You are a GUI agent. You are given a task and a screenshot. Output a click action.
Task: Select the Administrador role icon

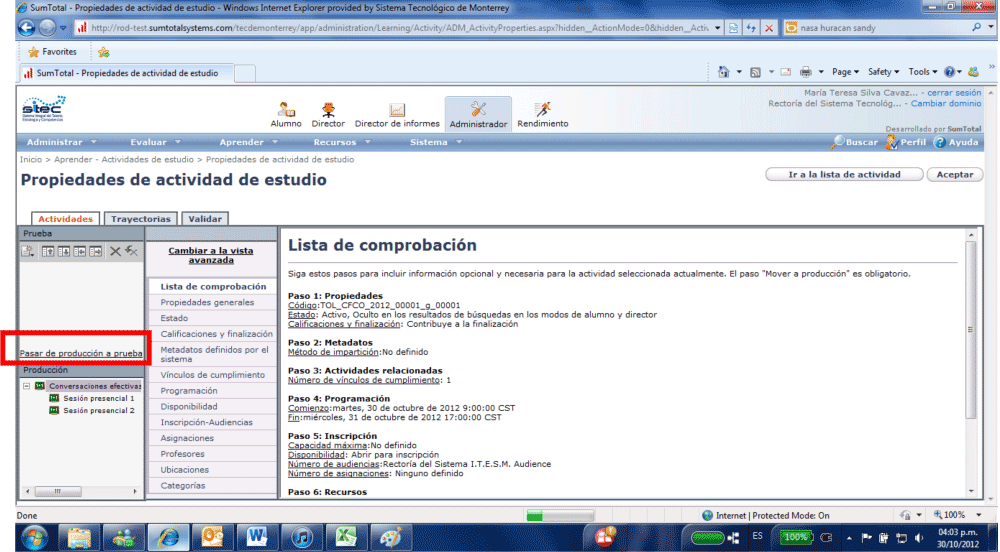pyautogui.click(x=478, y=115)
